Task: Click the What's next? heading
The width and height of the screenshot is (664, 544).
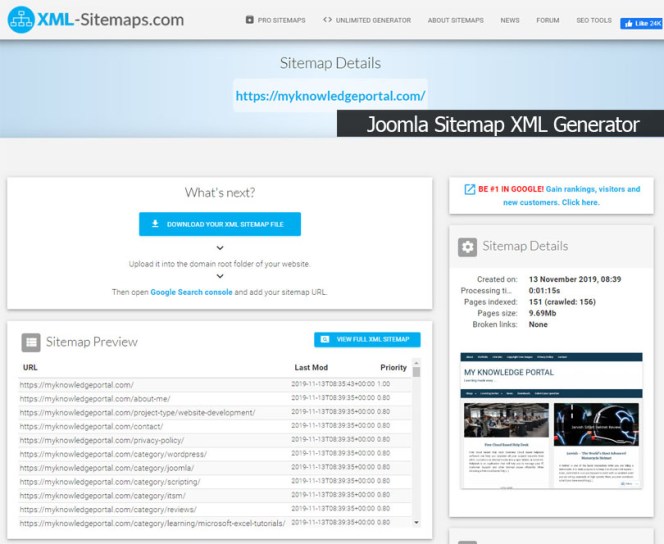Action: [x=220, y=193]
